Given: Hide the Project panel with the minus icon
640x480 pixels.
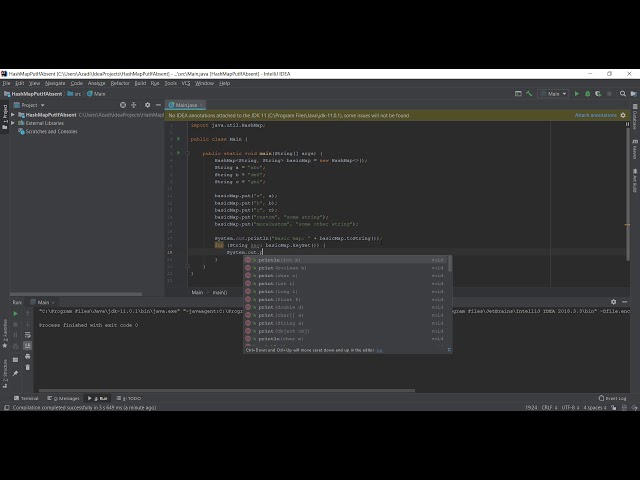Looking at the screenshot, I should [x=158, y=105].
